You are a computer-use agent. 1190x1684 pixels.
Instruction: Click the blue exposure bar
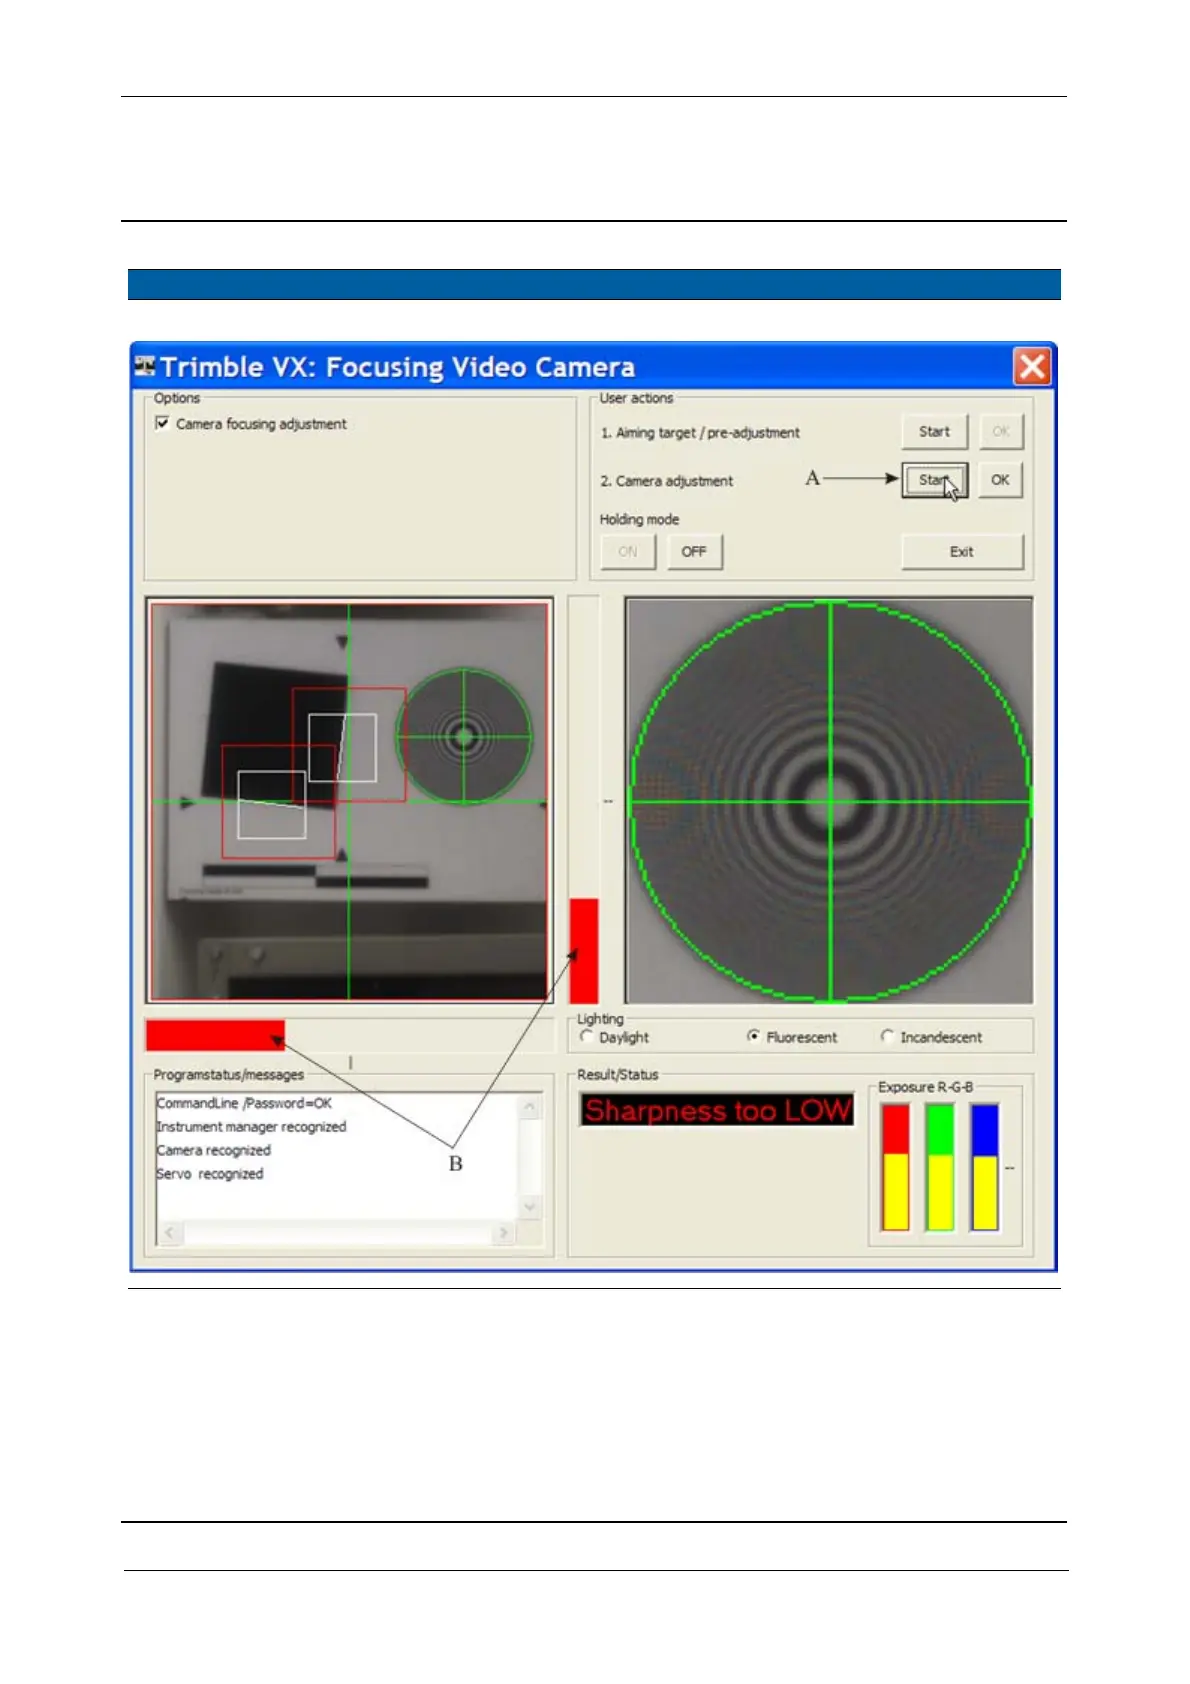coord(985,1167)
